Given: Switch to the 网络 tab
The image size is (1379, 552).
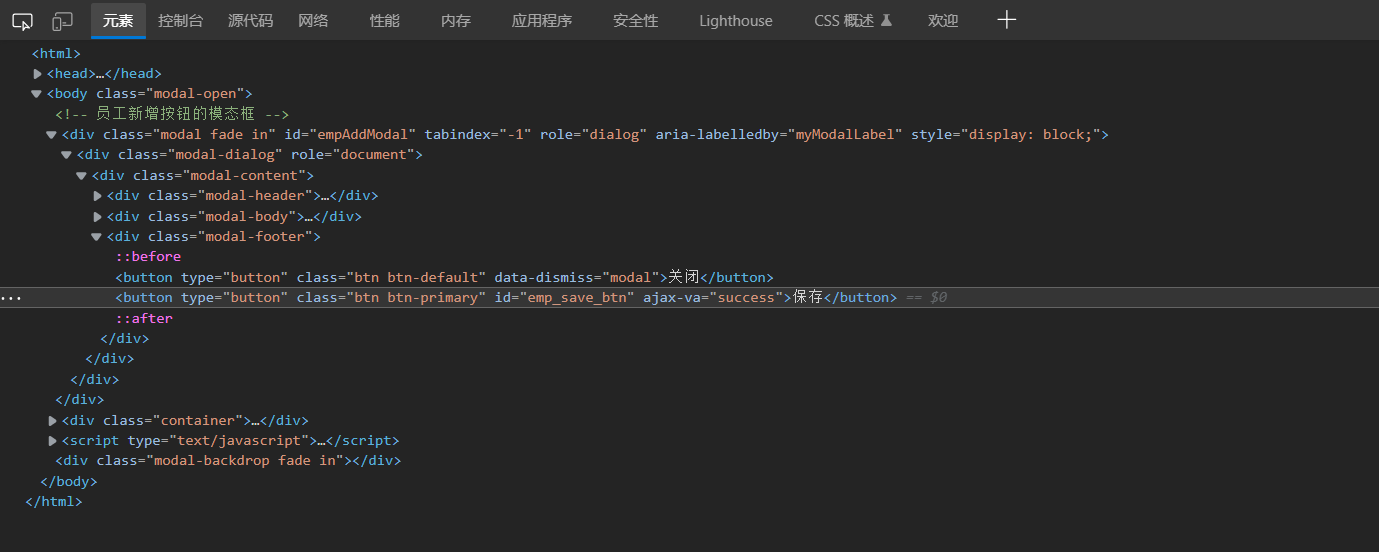Looking at the screenshot, I should click(x=313, y=20).
